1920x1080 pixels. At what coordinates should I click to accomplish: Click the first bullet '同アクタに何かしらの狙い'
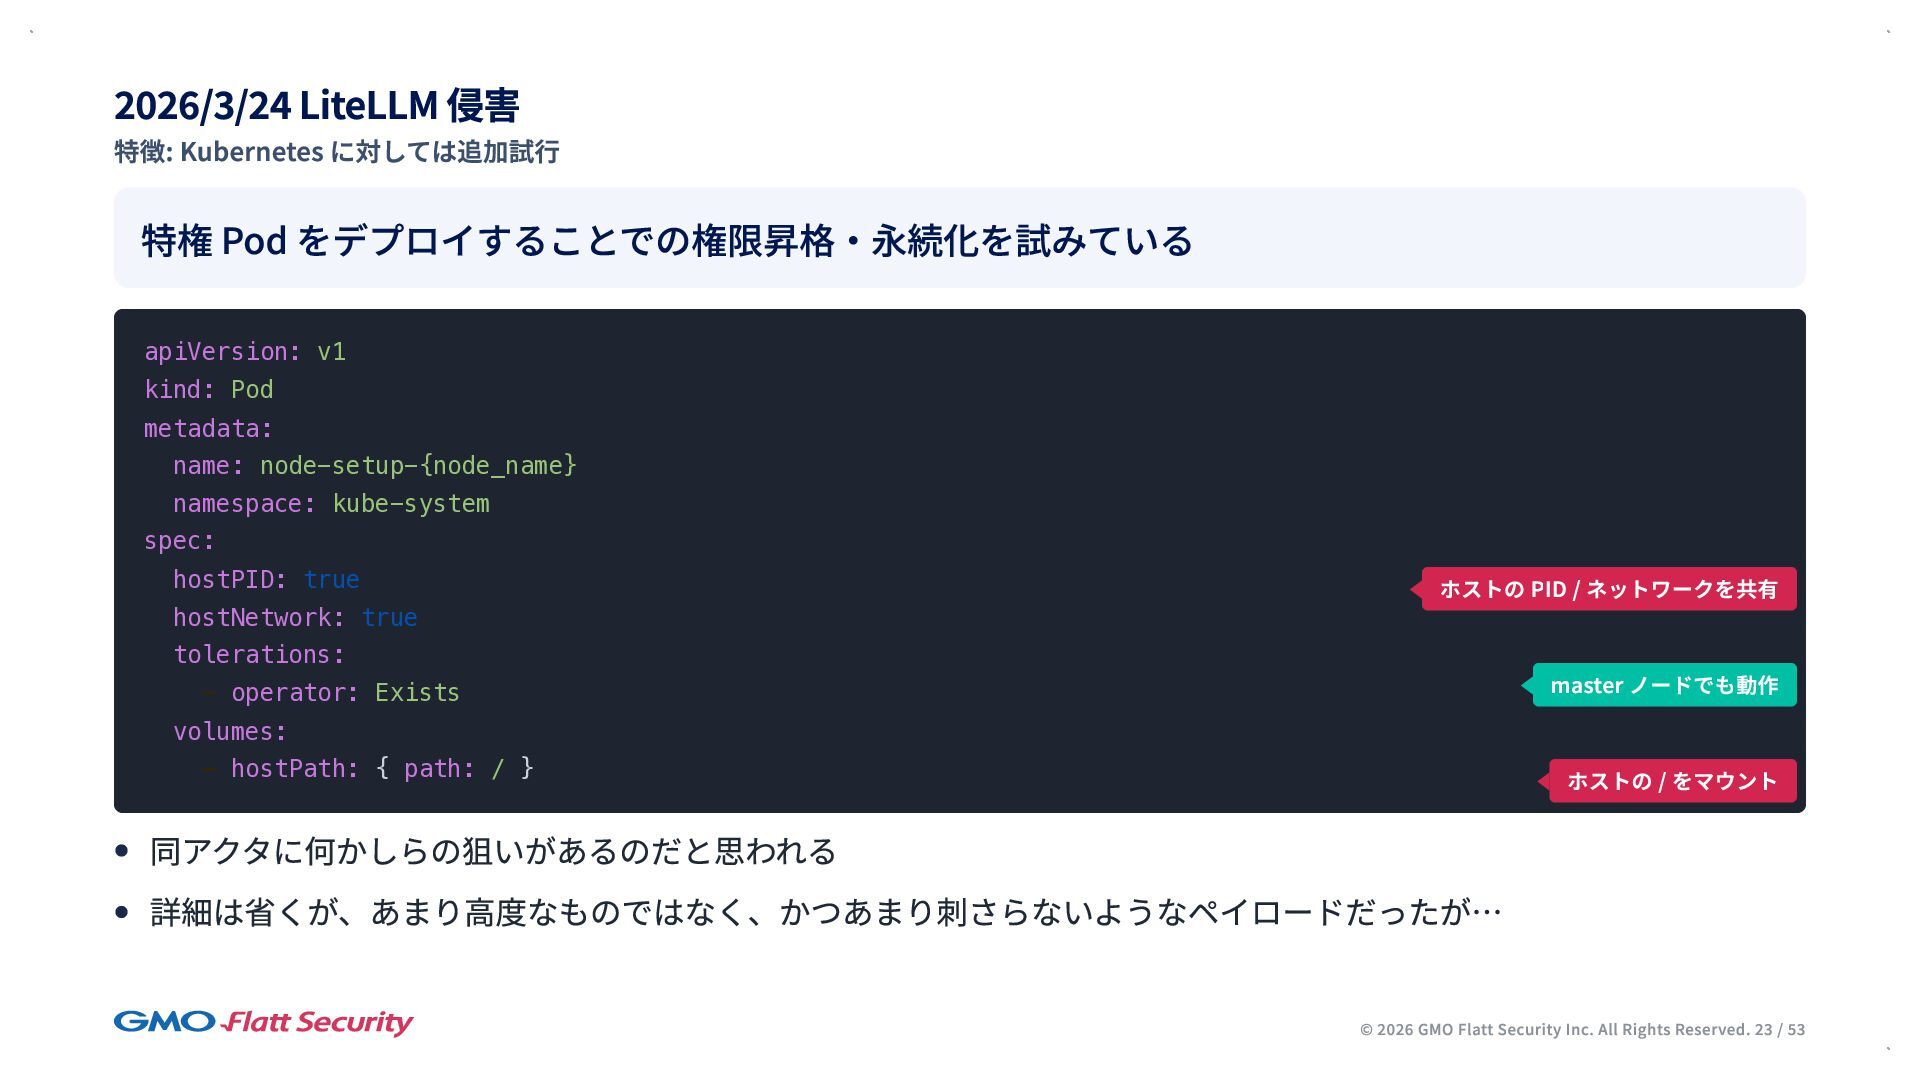(492, 851)
